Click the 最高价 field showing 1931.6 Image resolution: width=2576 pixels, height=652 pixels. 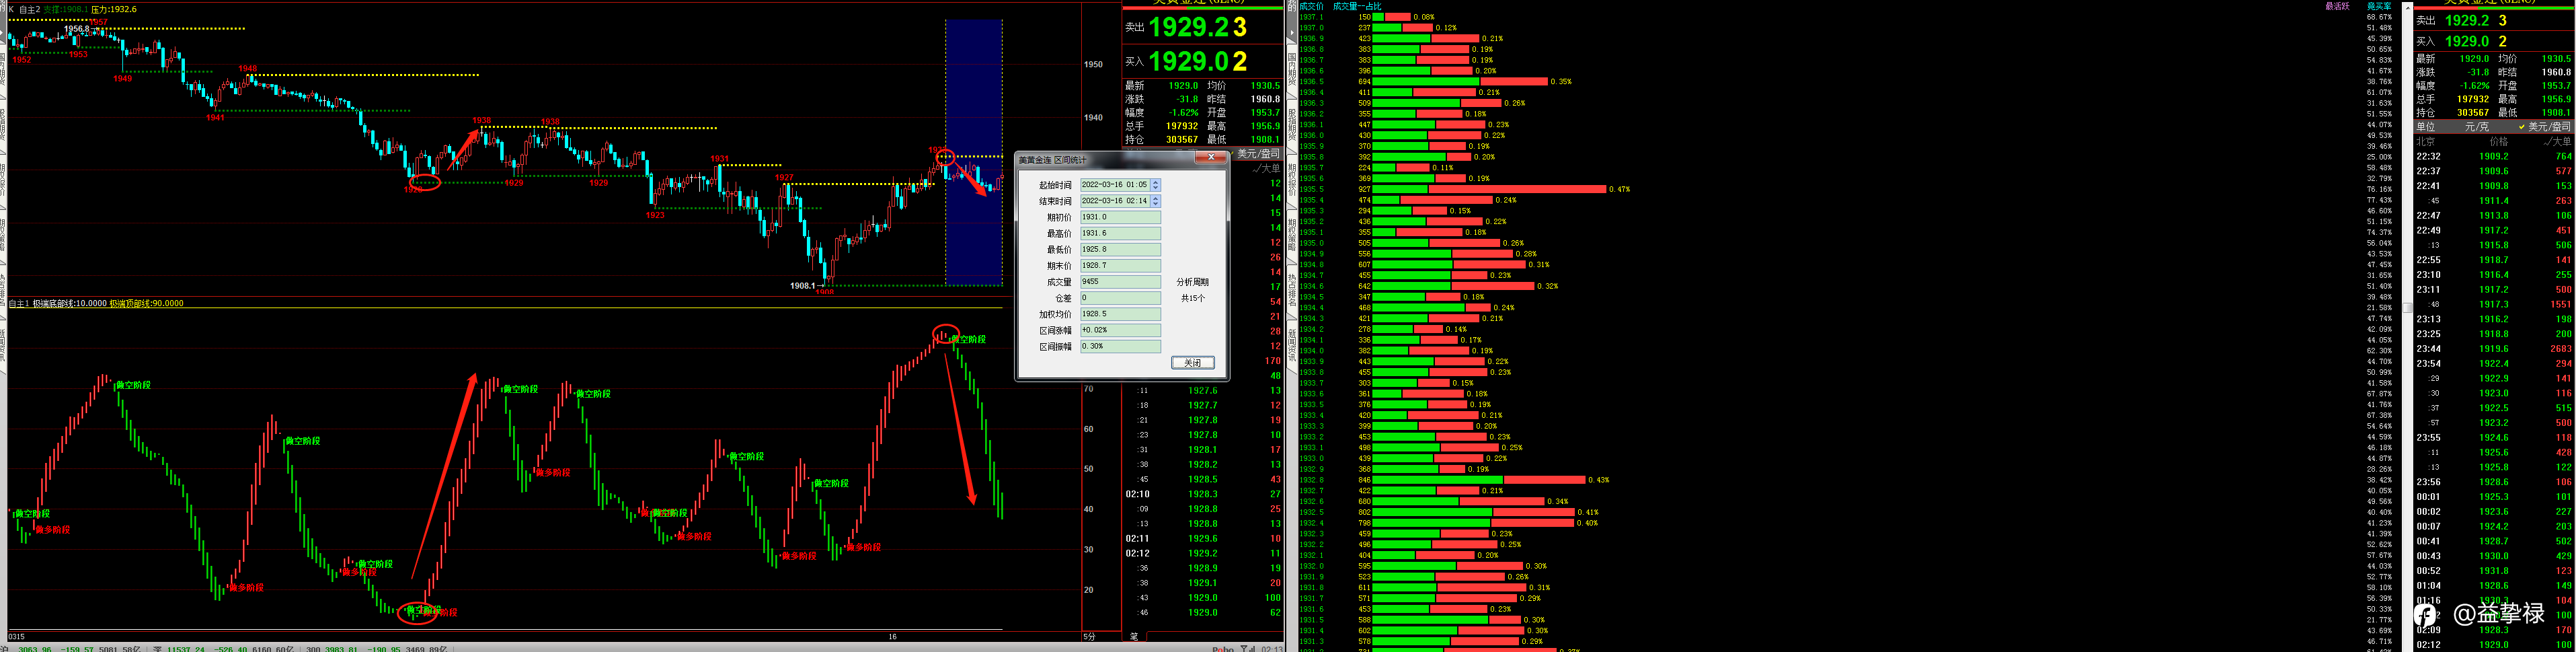[x=1120, y=233]
